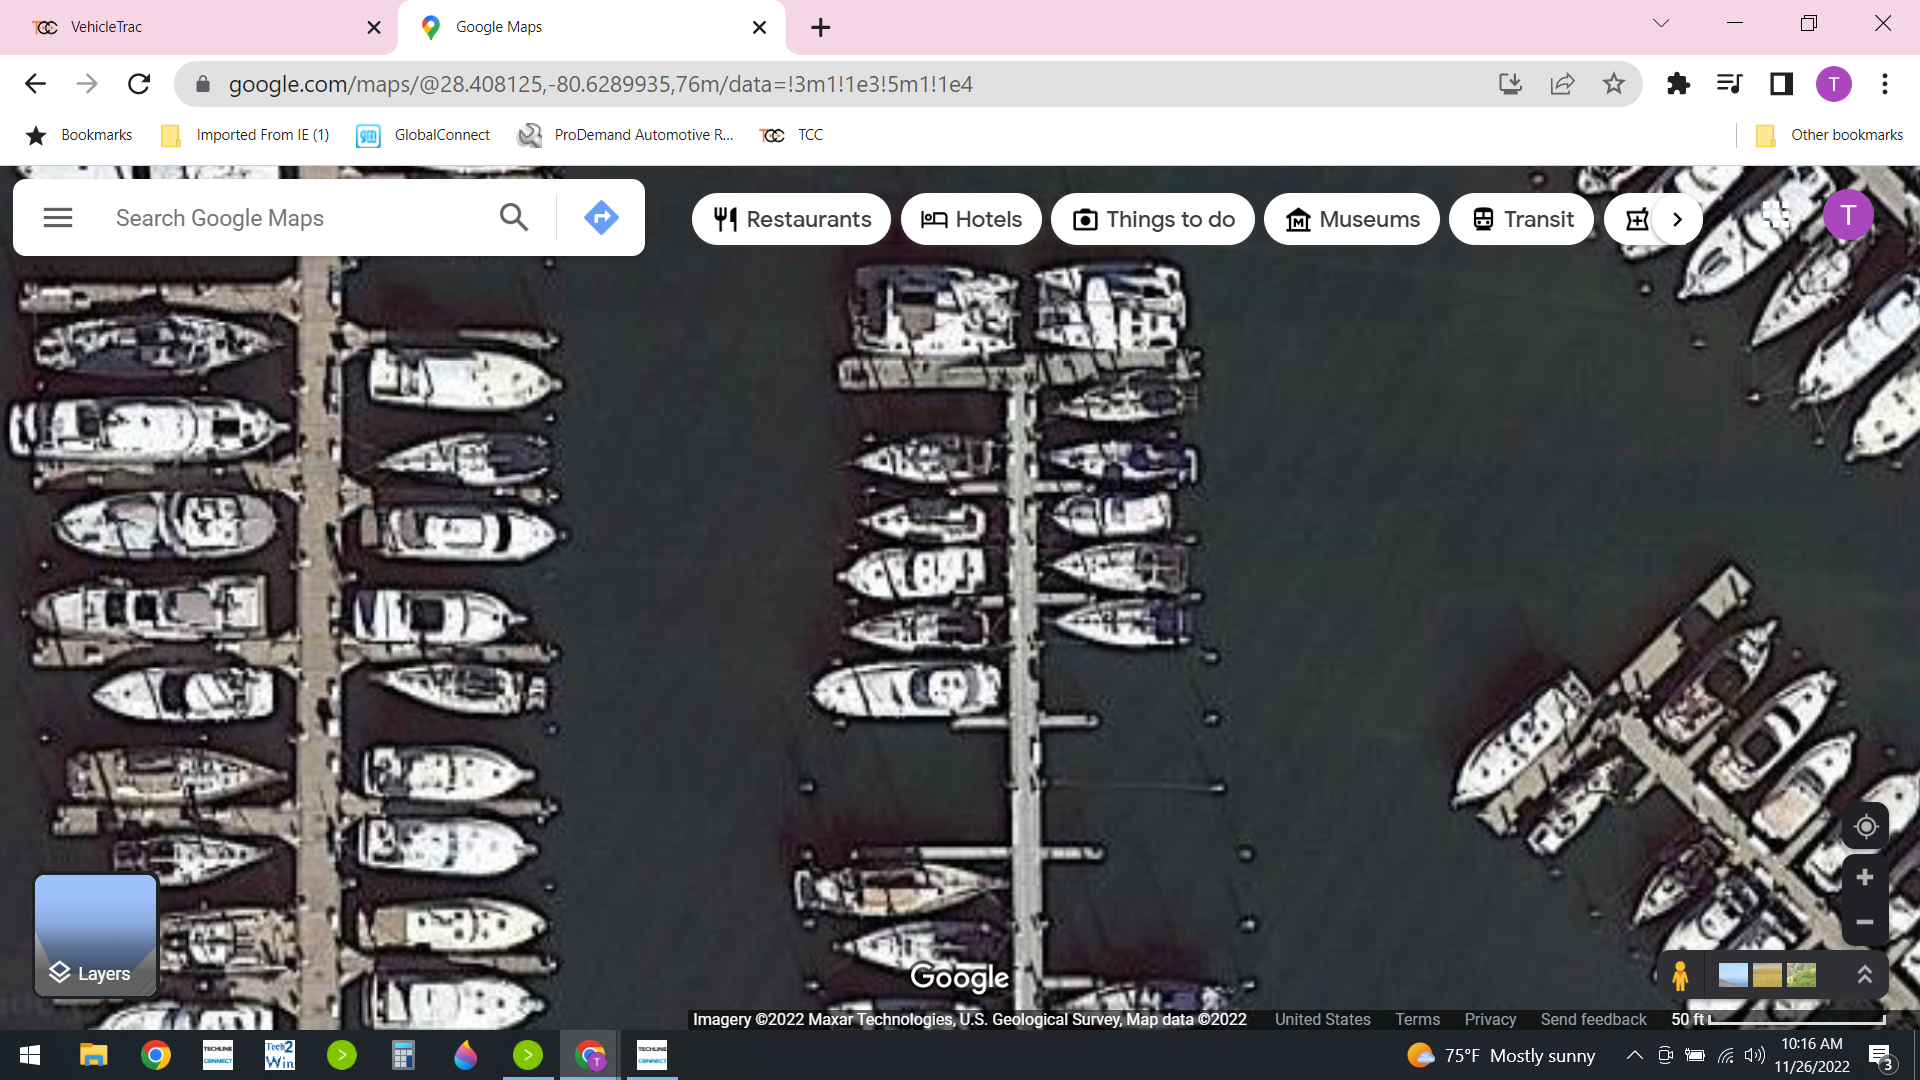
Task: Open the GlobalConnect bookmark
Action: click(x=424, y=135)
